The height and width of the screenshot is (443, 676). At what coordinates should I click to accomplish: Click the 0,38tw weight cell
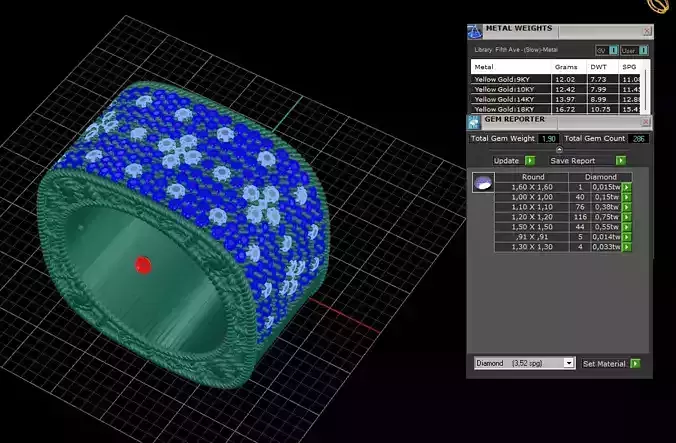click(x=606, y=207)
